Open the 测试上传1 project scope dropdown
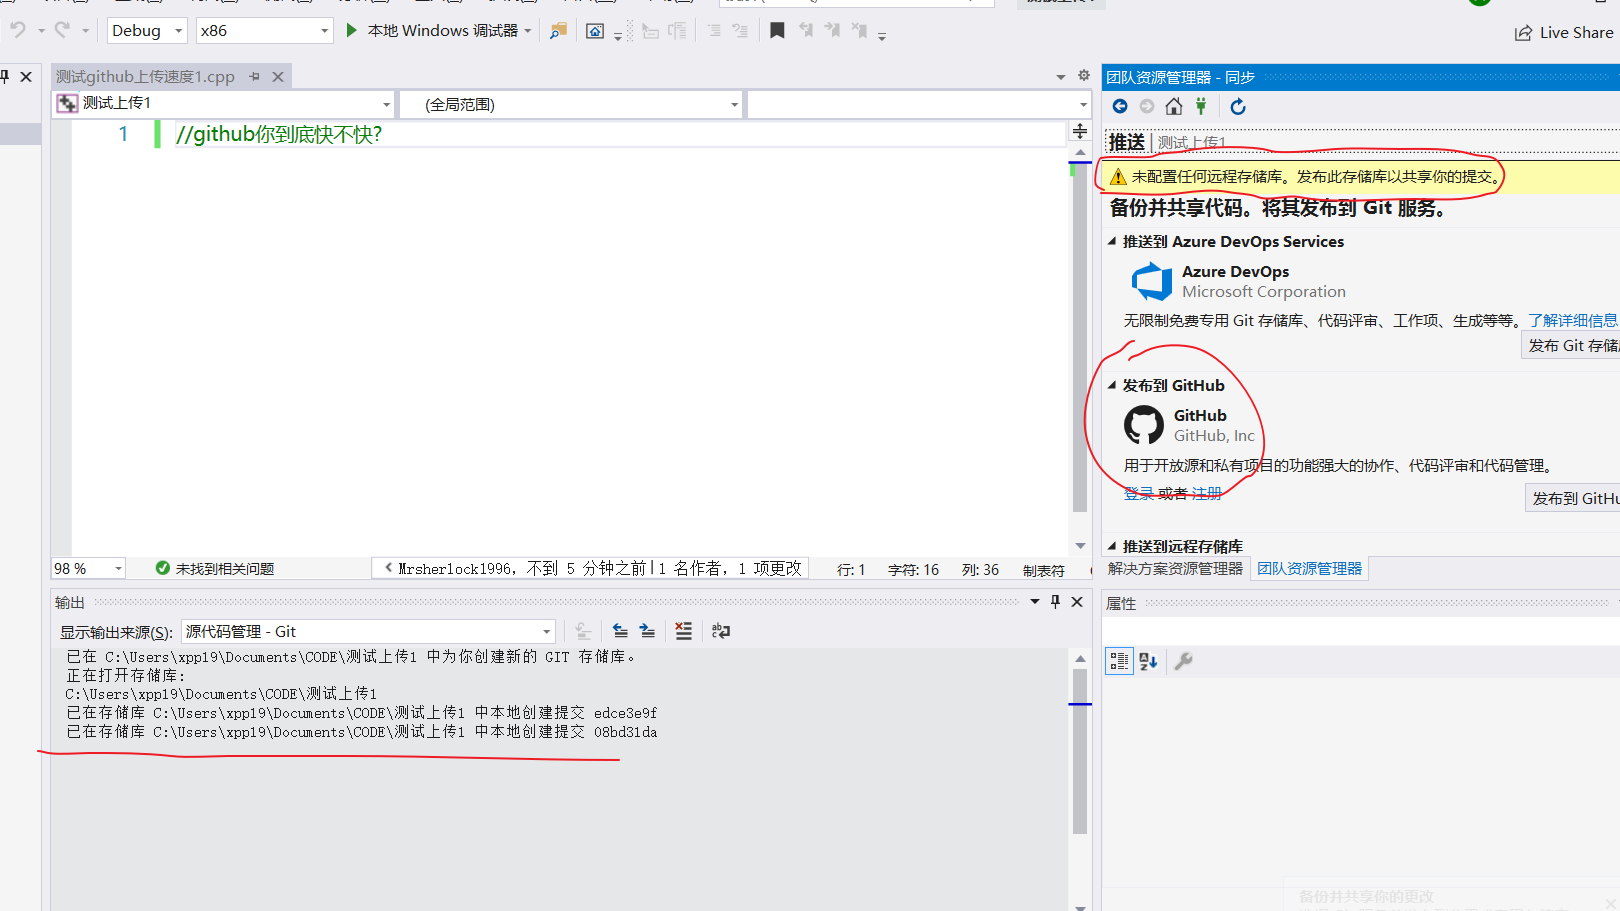 click(224, 104)
